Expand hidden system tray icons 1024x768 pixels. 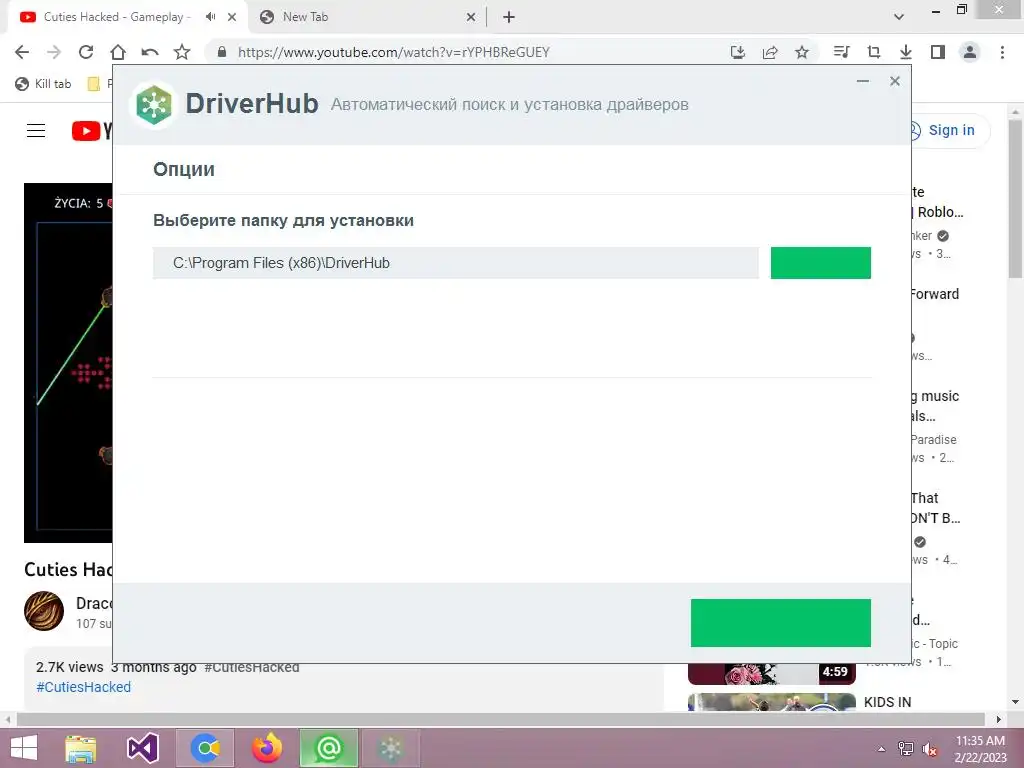tap(882, 749)
